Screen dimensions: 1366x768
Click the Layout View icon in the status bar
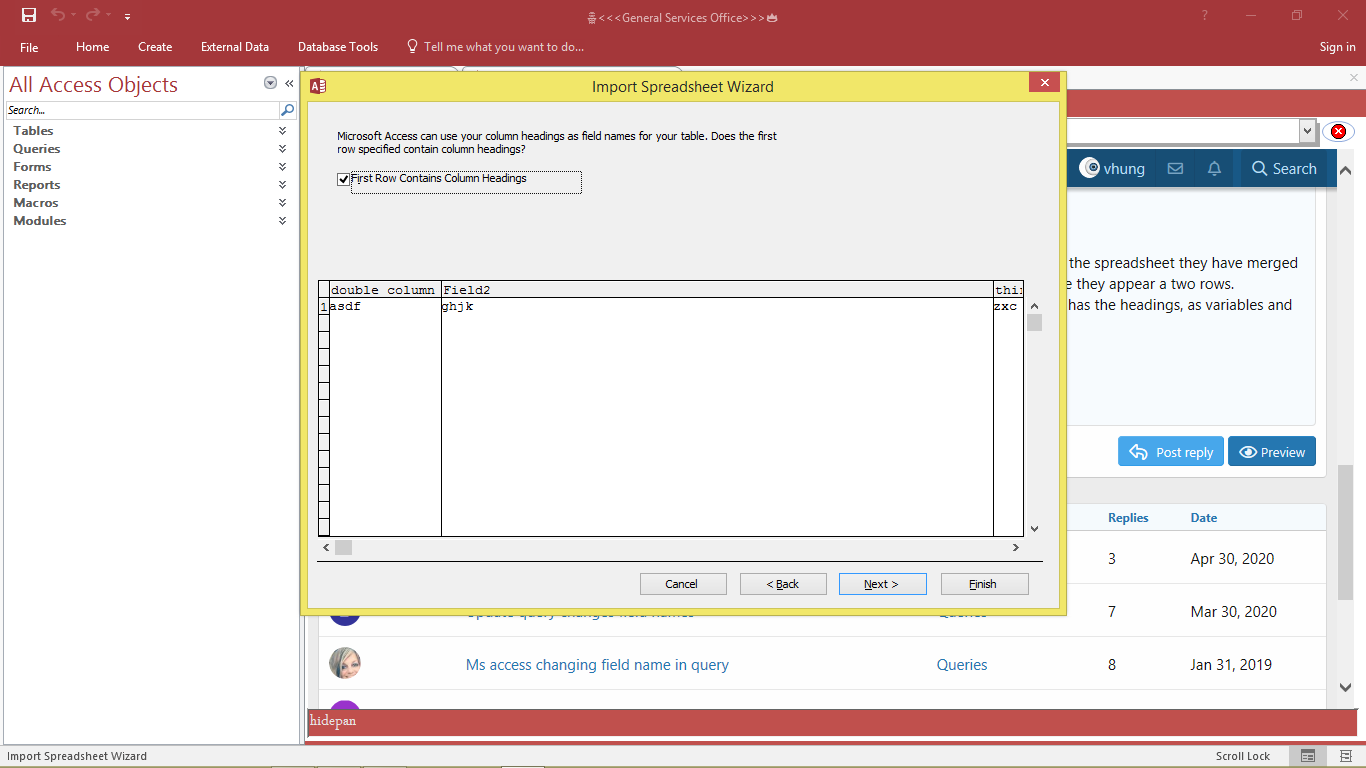click(1345, 756)
